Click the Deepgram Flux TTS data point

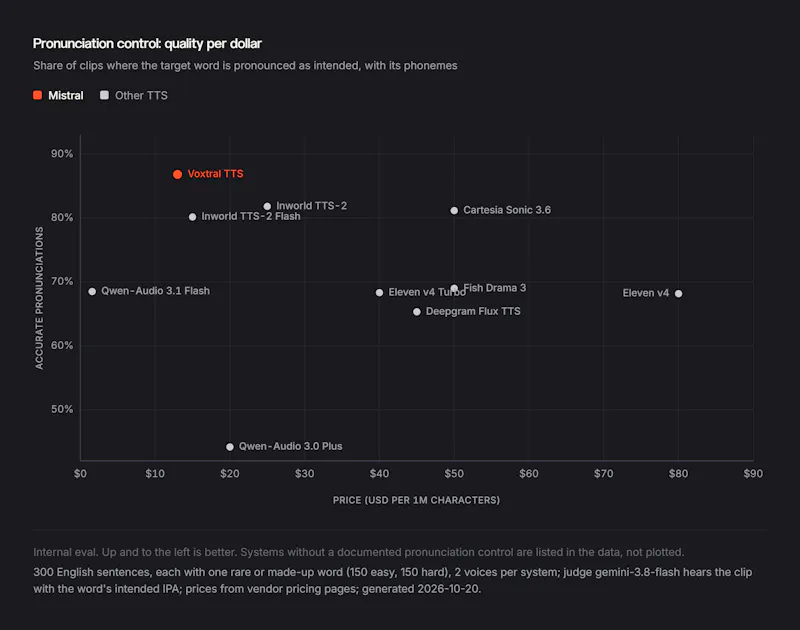click(x=417, y=312)
